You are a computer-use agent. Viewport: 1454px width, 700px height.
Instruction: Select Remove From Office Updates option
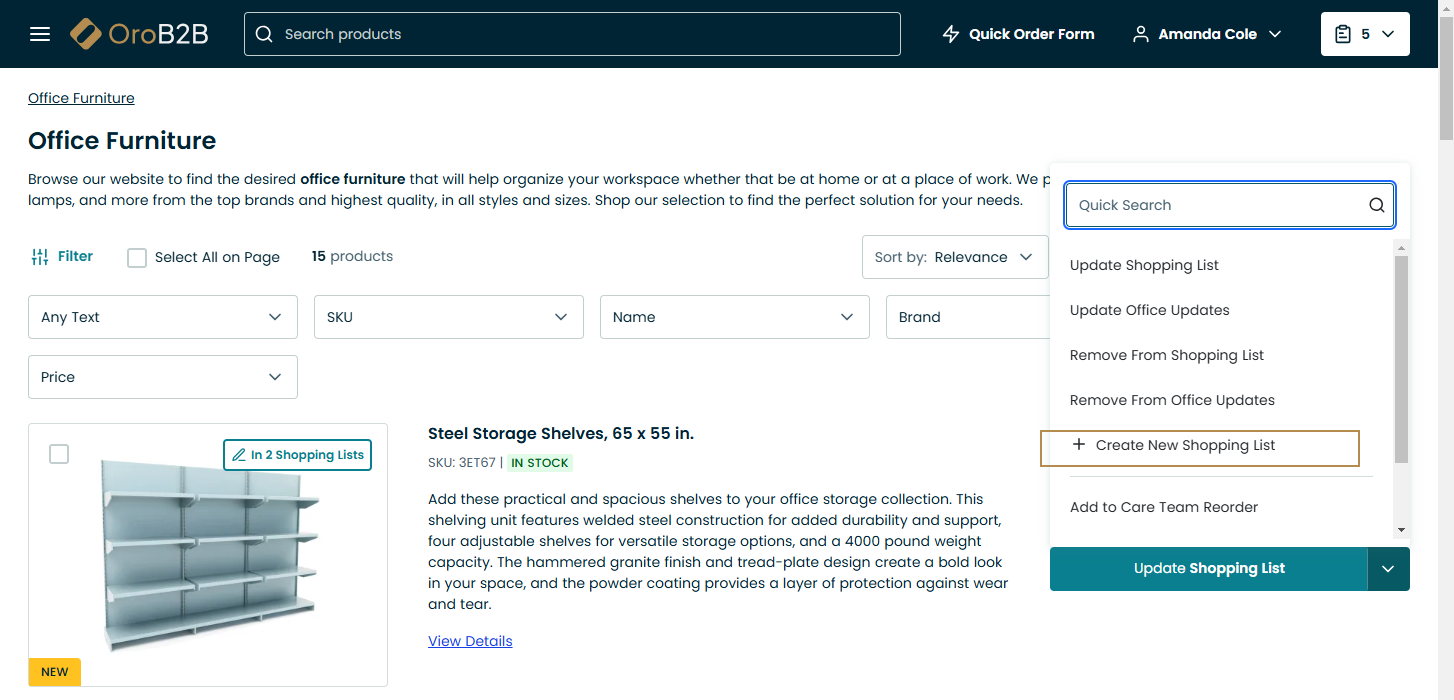1172,400
